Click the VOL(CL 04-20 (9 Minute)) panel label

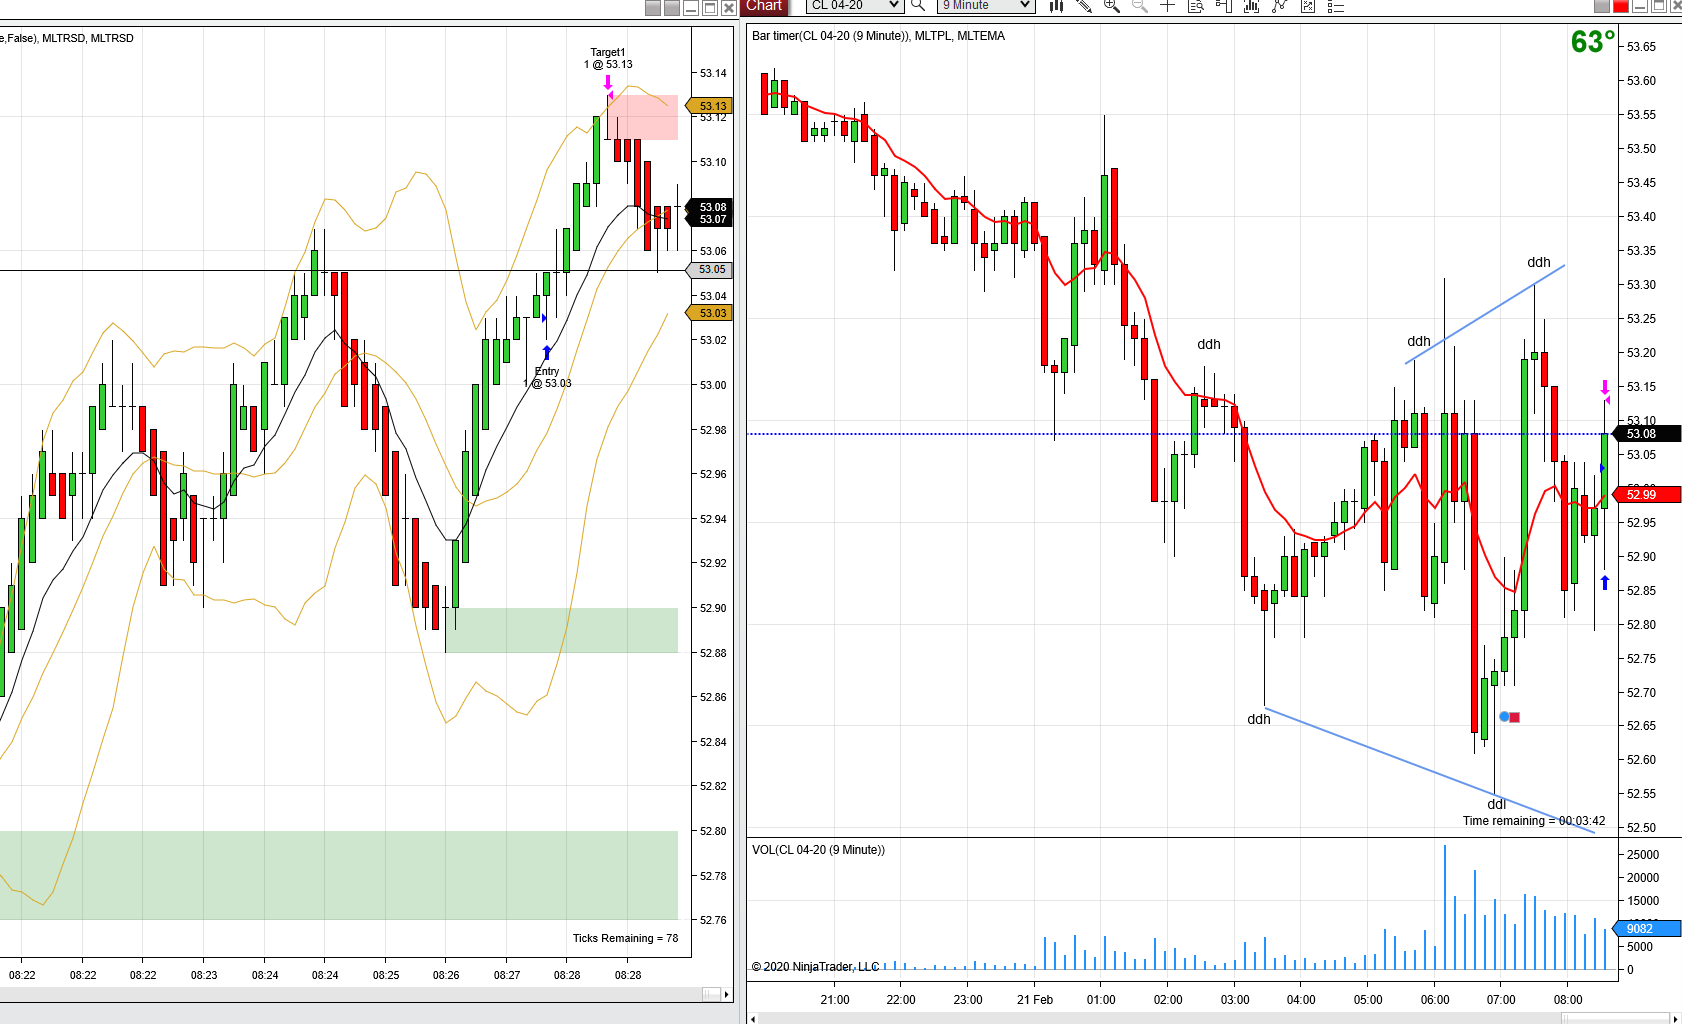pyautogui.click(x=818, y=850)
